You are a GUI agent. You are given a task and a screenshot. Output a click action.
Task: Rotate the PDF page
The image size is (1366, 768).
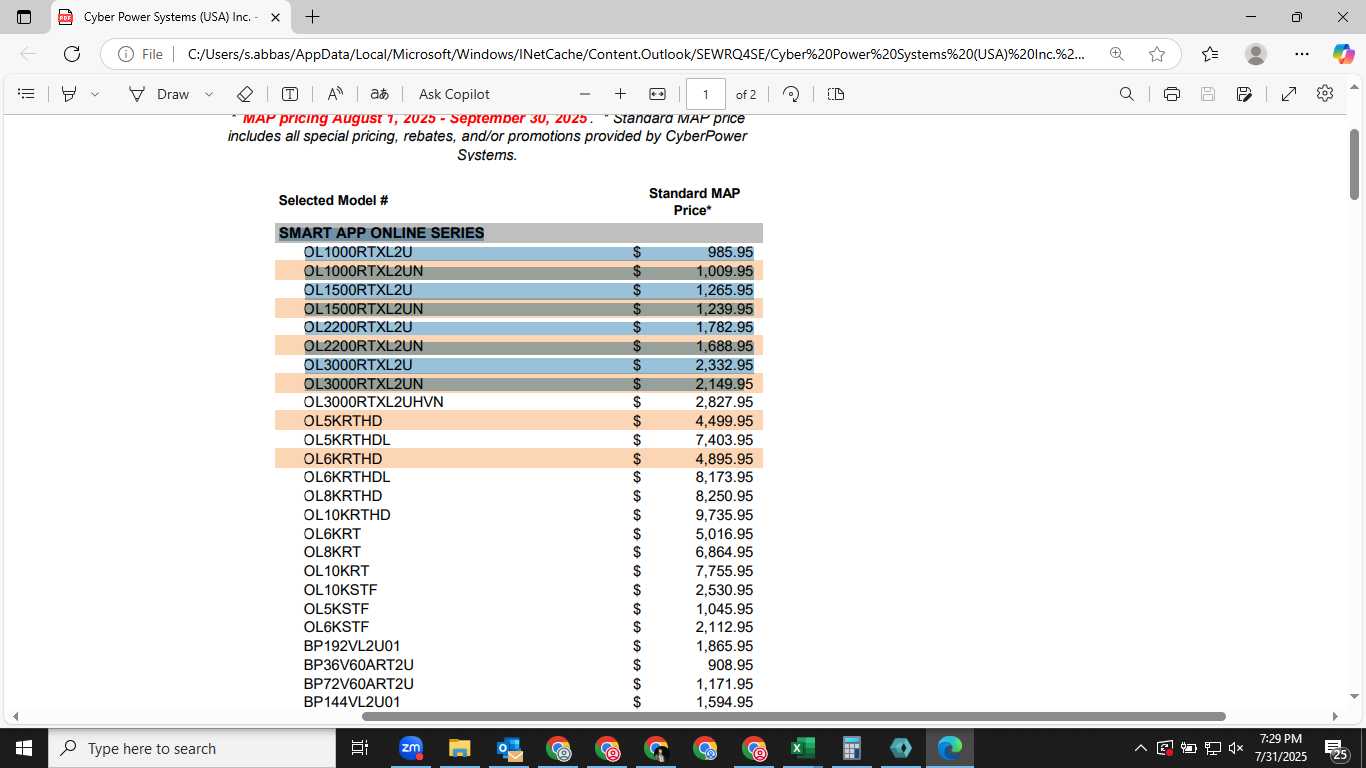tap(791, 94)
